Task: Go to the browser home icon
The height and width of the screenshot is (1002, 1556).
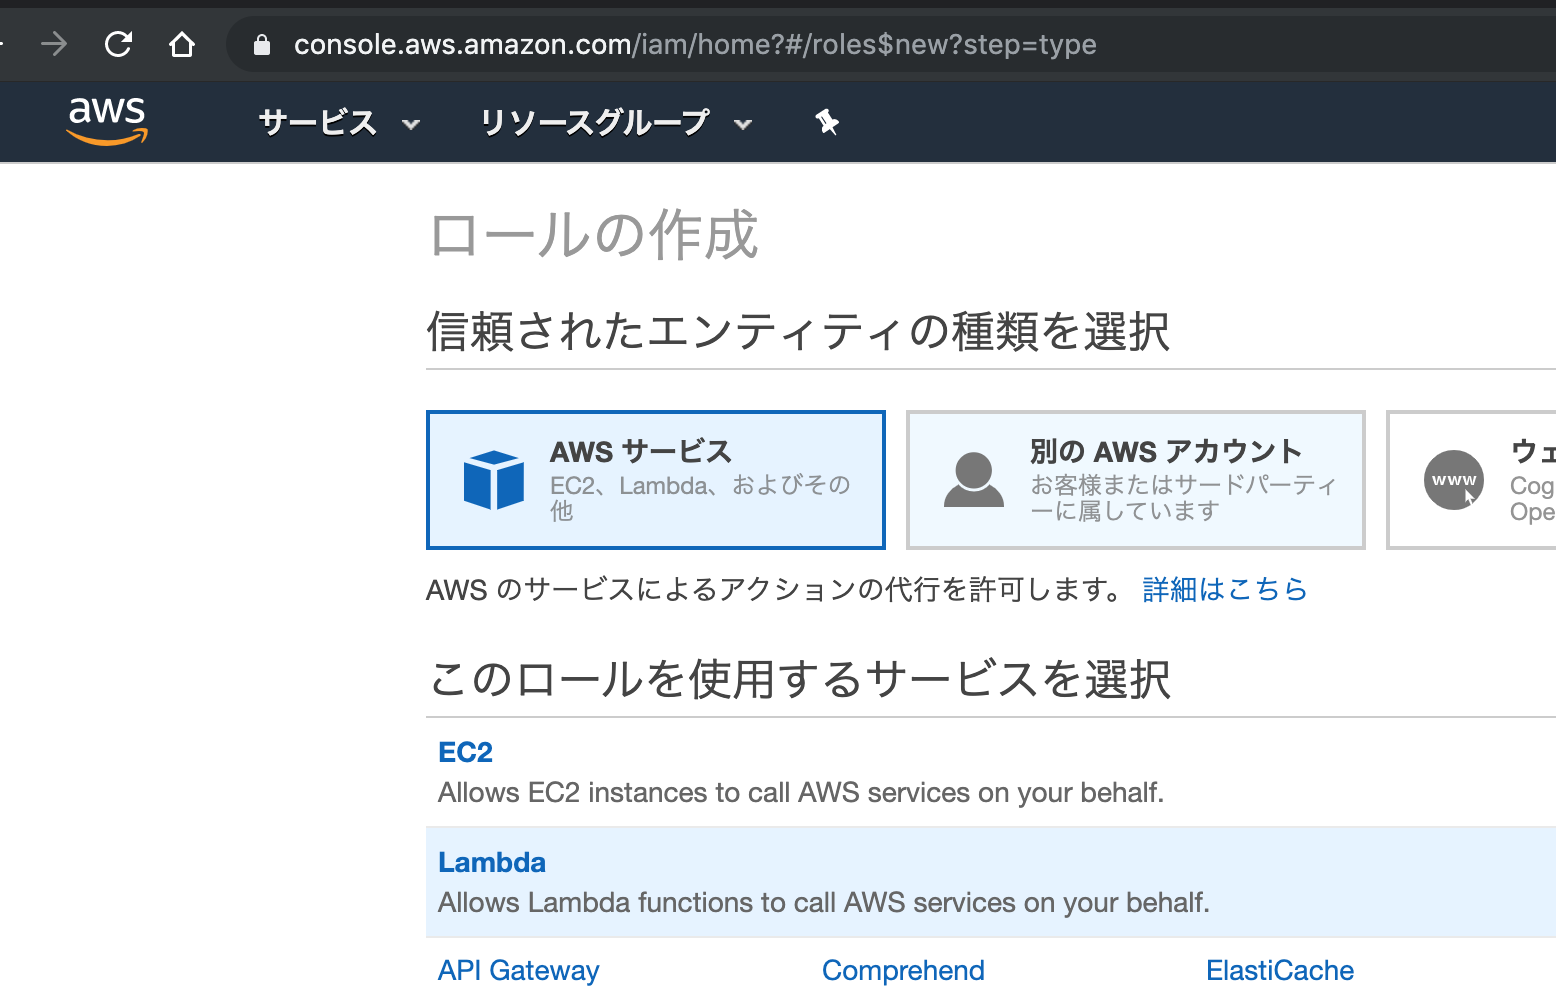Action: point(182,44)
